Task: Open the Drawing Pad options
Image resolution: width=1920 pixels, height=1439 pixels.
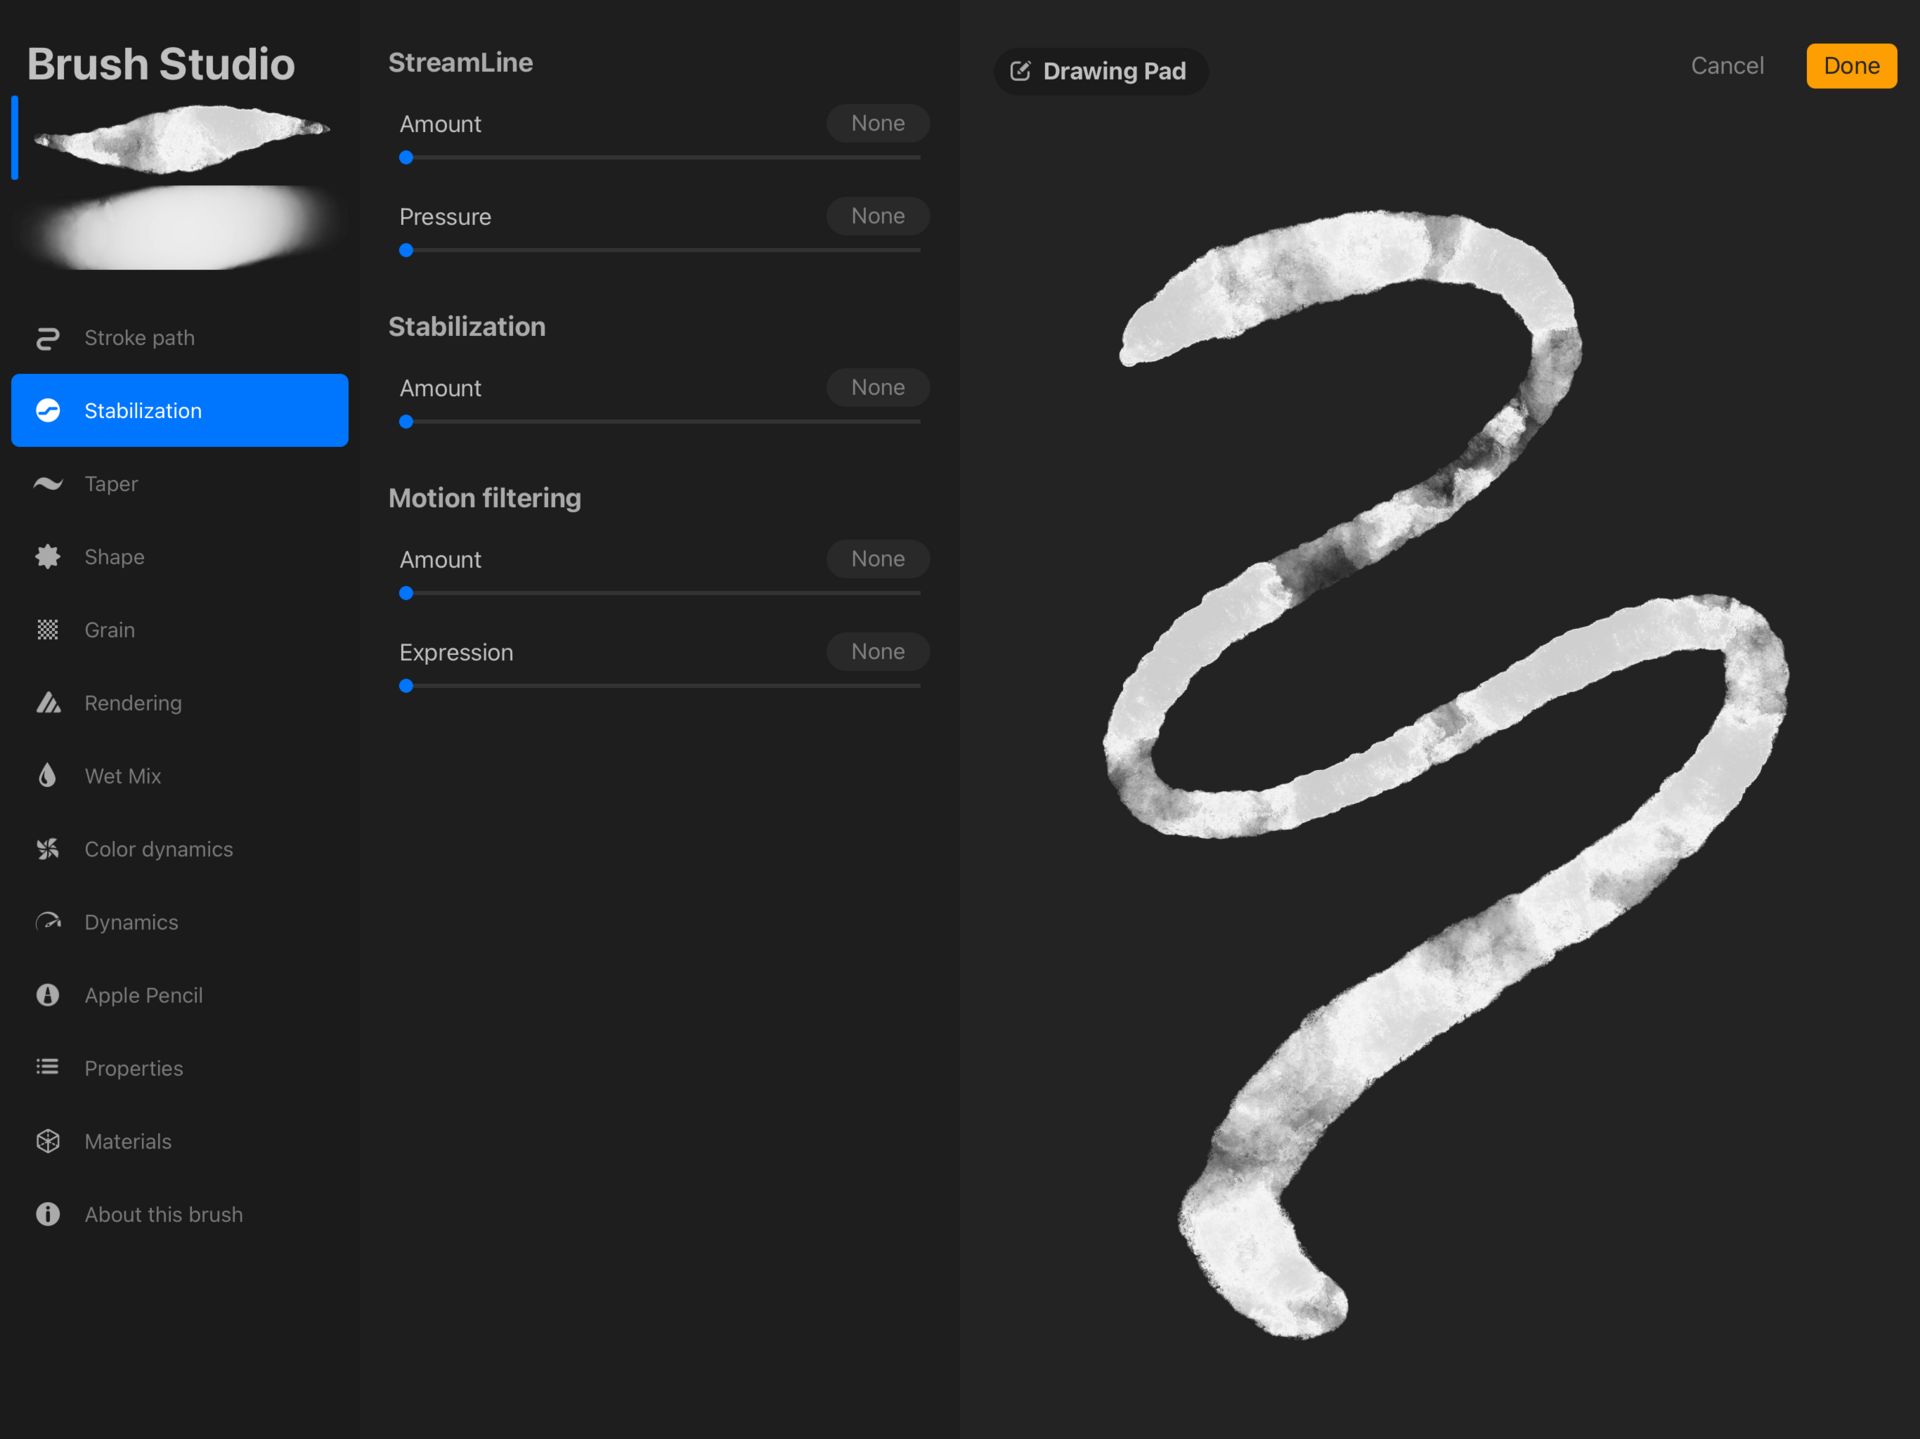Action: 1100,71
